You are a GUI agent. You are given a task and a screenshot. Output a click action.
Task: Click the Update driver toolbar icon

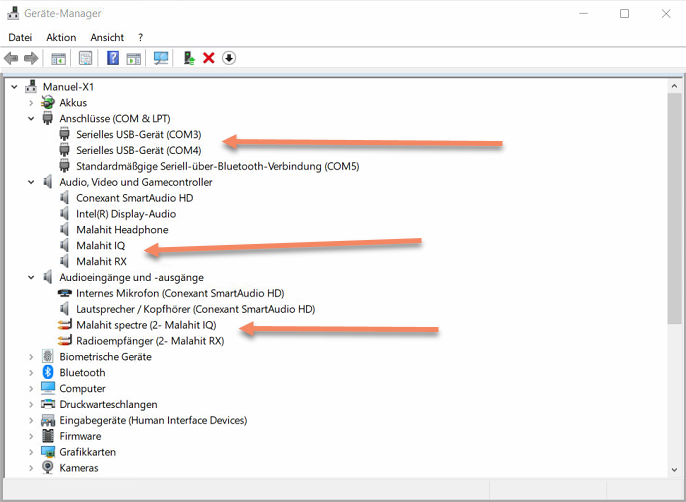189,58
